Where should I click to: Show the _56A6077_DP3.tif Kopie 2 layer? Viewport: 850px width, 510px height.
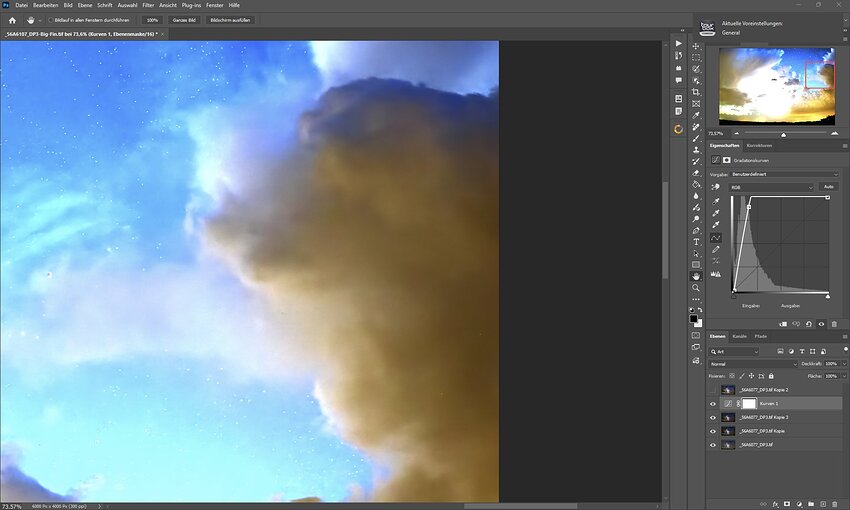tap(713, 390)
